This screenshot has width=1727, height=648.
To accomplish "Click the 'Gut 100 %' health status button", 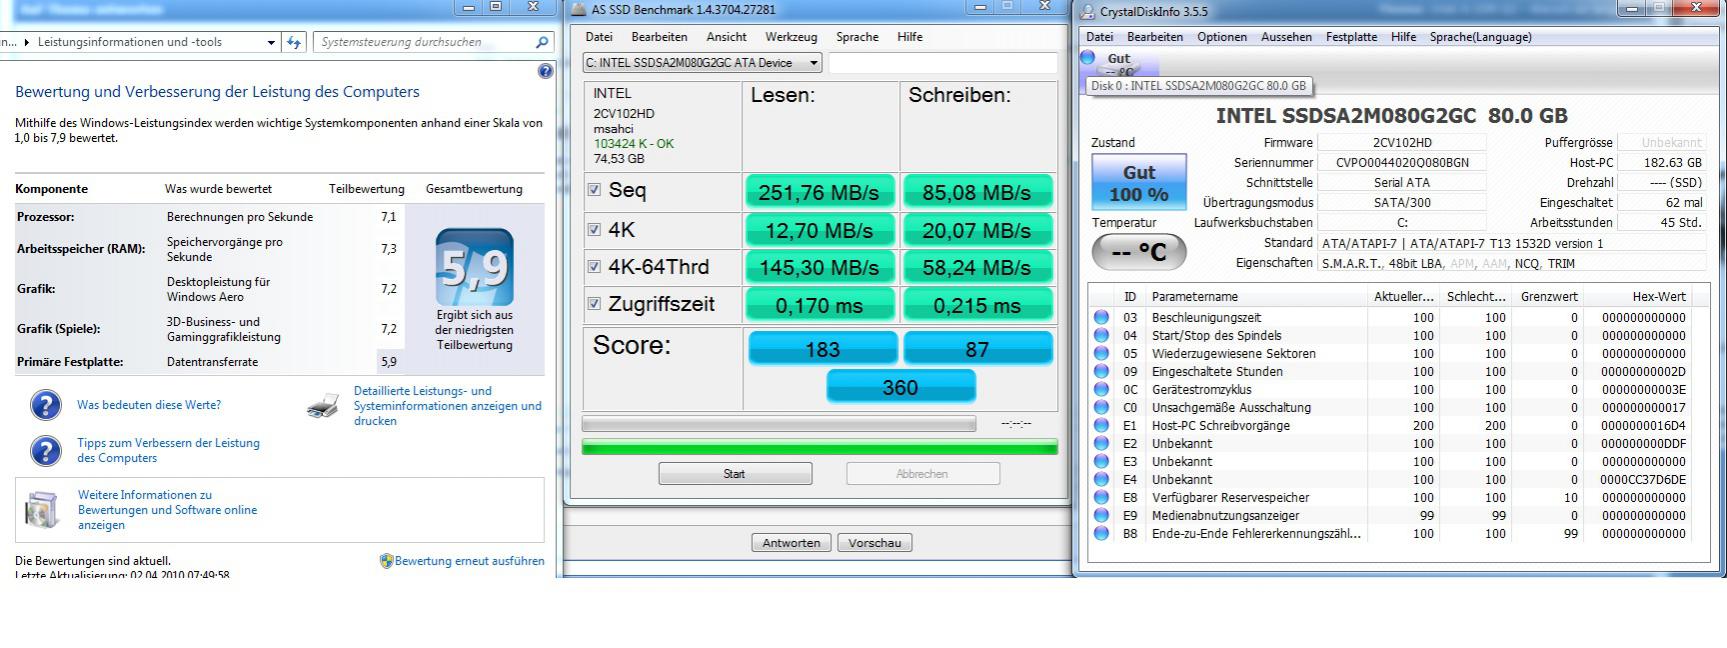I will coord(1139,182).
